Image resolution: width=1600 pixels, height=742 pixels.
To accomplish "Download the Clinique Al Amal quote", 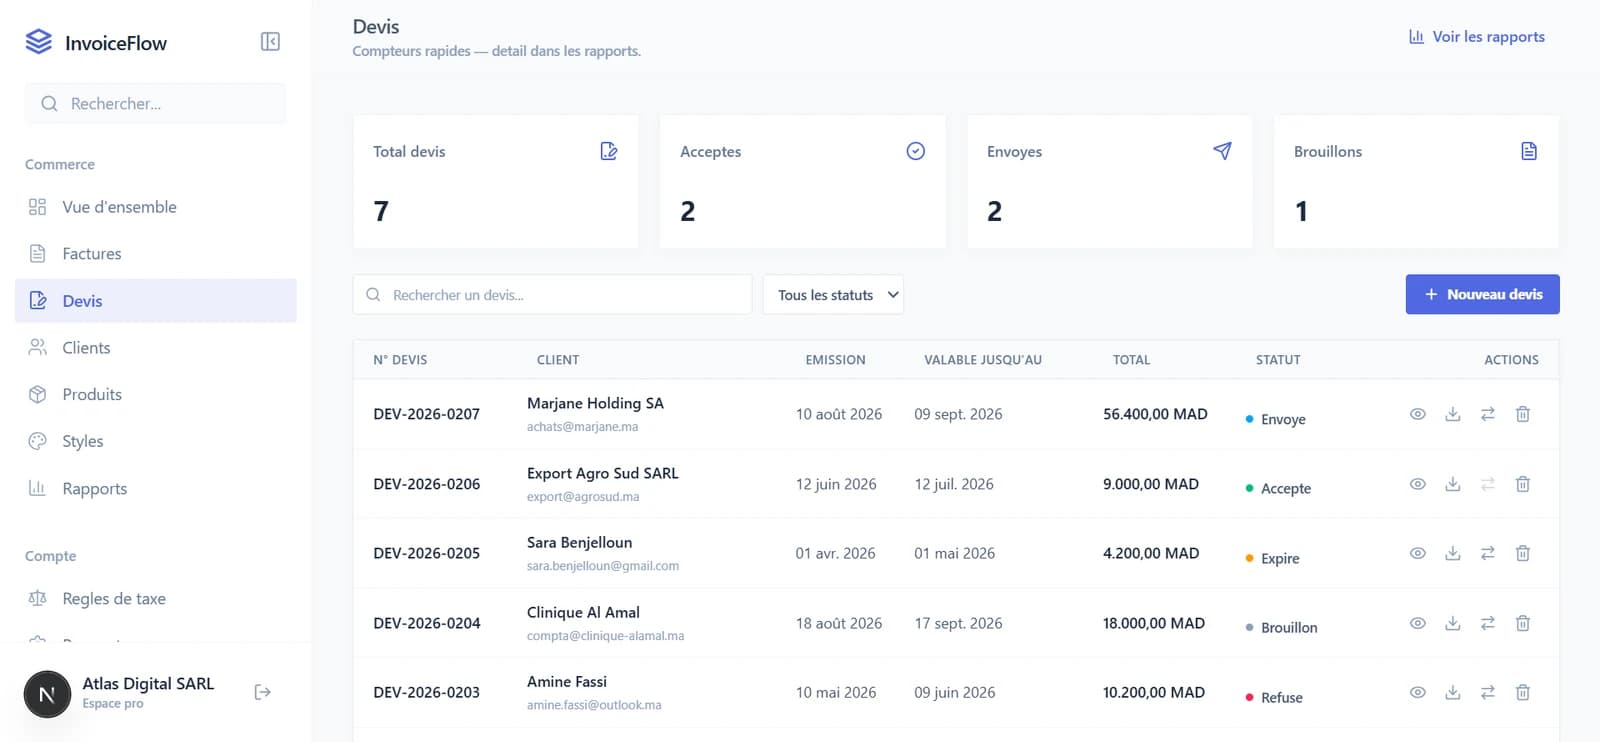I will pyautogui.click(x=1453, y=623).
